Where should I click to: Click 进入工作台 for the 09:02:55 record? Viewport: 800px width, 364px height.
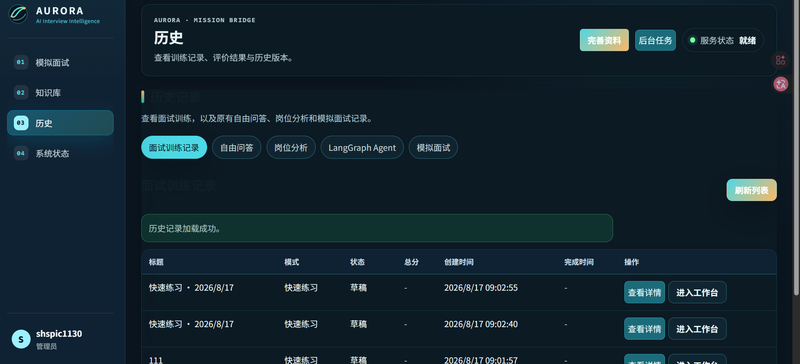pyautogui.click(x=697, y=293)
